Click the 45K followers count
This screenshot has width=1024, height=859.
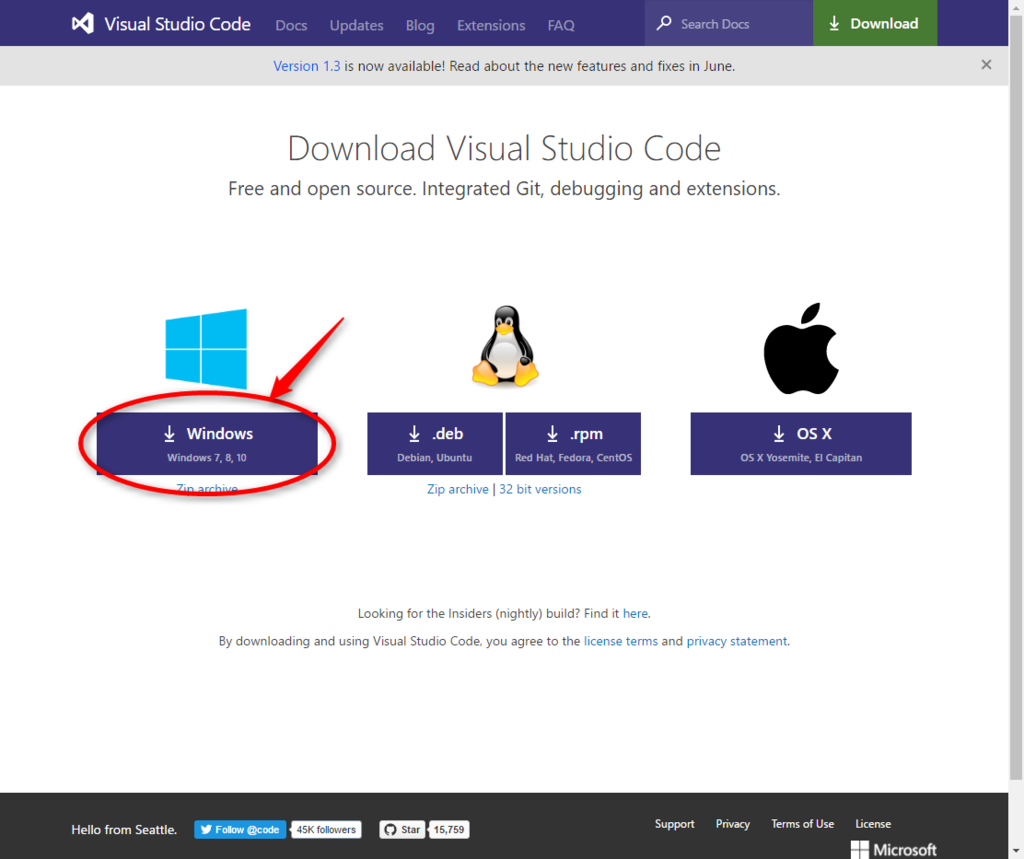coord(326,830)
